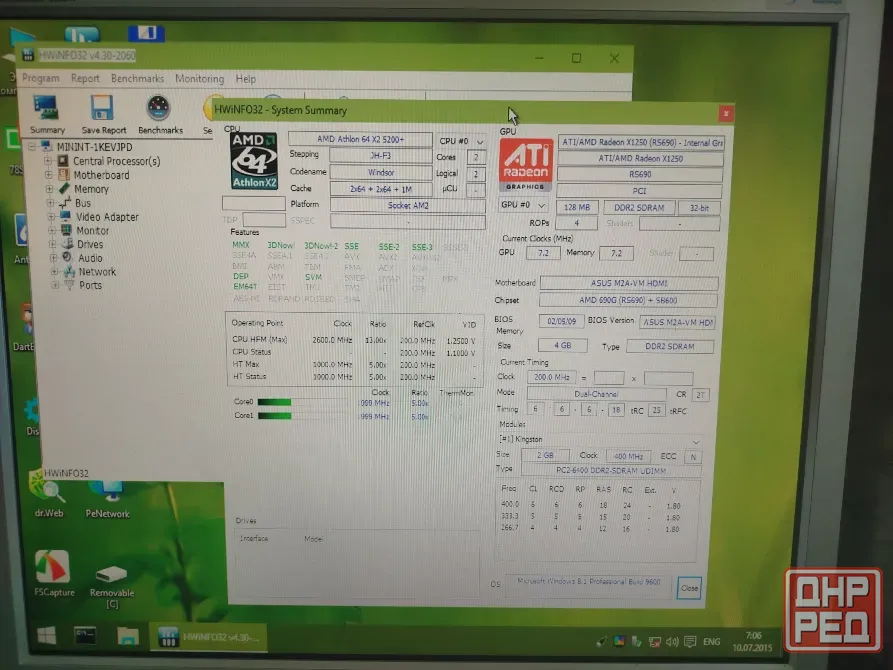Click the 'JH-F3' stepping value
The image size is (893, 670).
pos(380,156)
